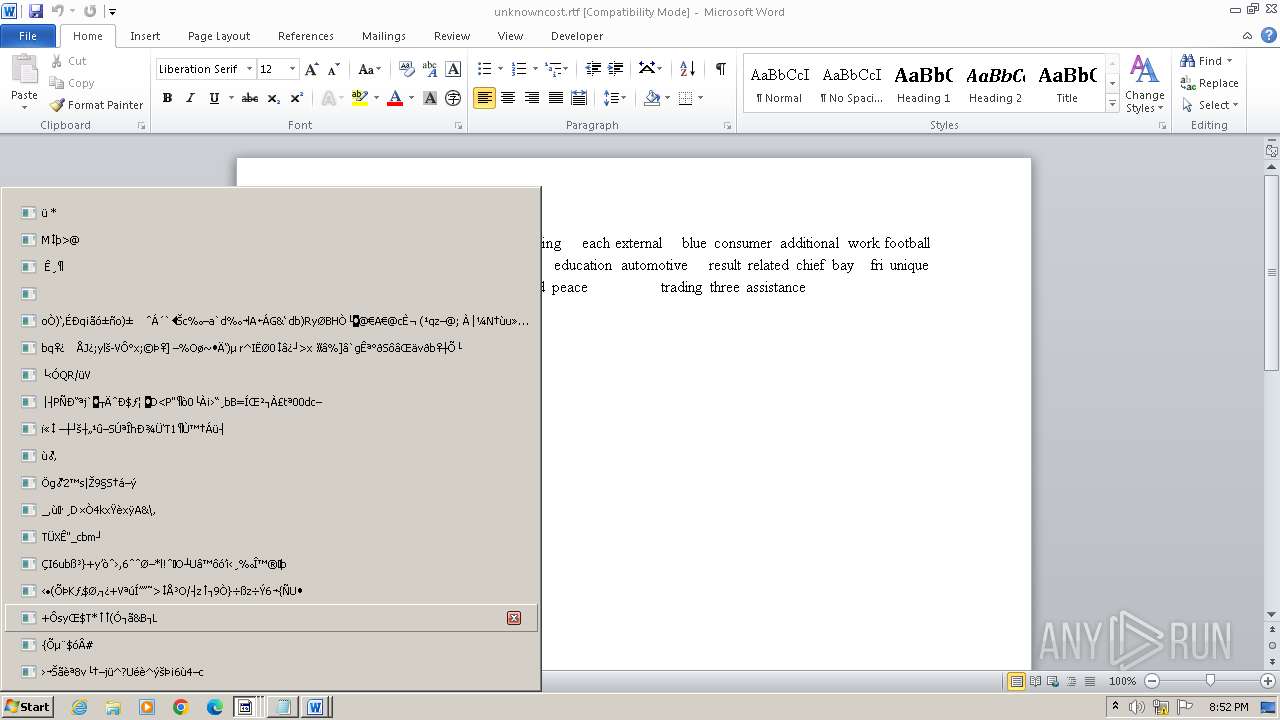Shrink the font size

click(x=333, y=69)
